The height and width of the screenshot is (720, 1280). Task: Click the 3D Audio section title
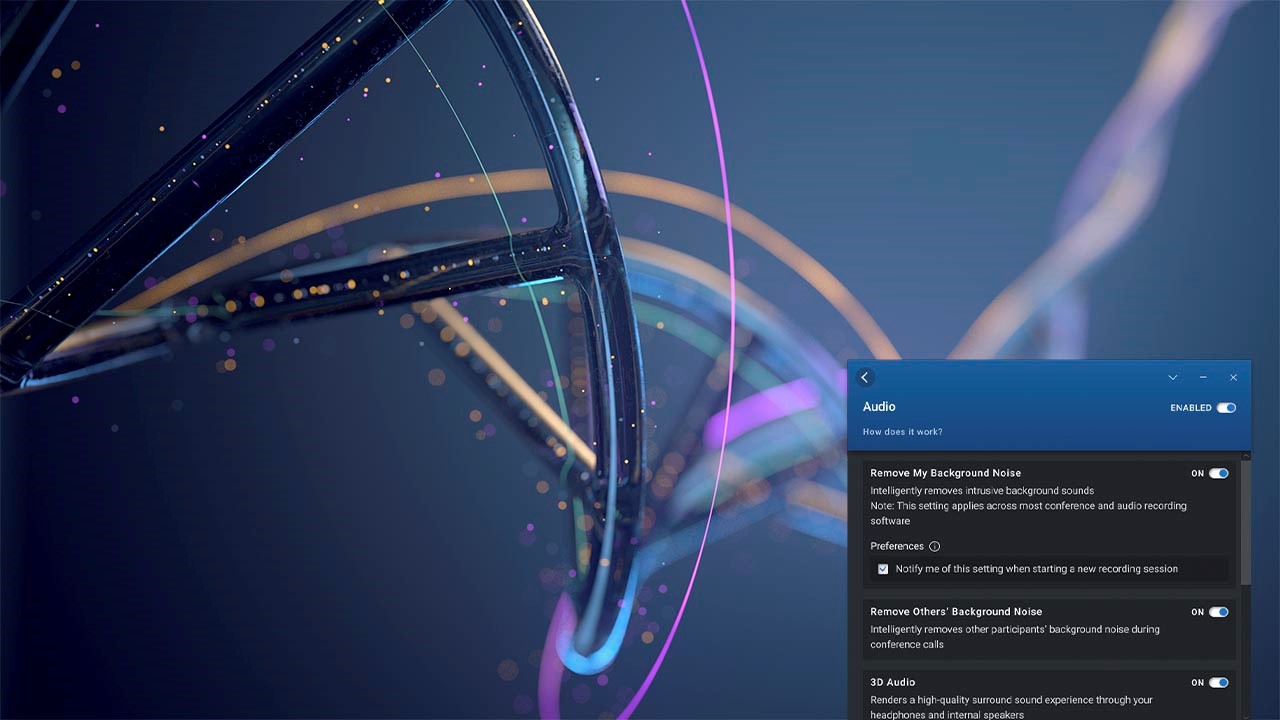click(x=892, y=683)
